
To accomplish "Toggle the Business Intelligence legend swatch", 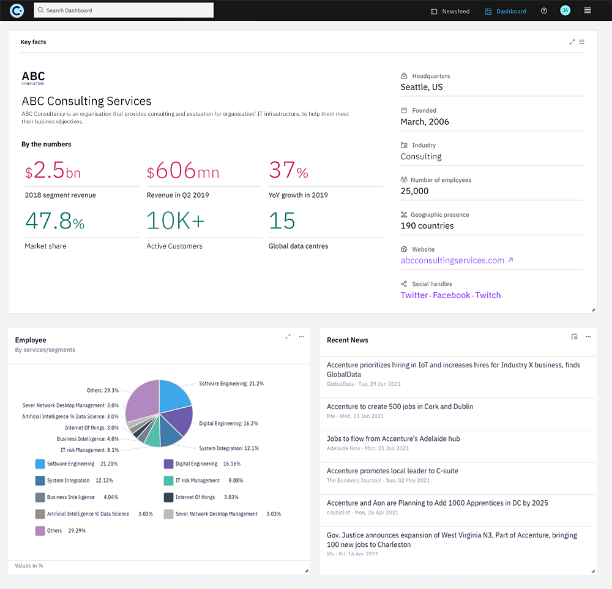I will 40,497.
